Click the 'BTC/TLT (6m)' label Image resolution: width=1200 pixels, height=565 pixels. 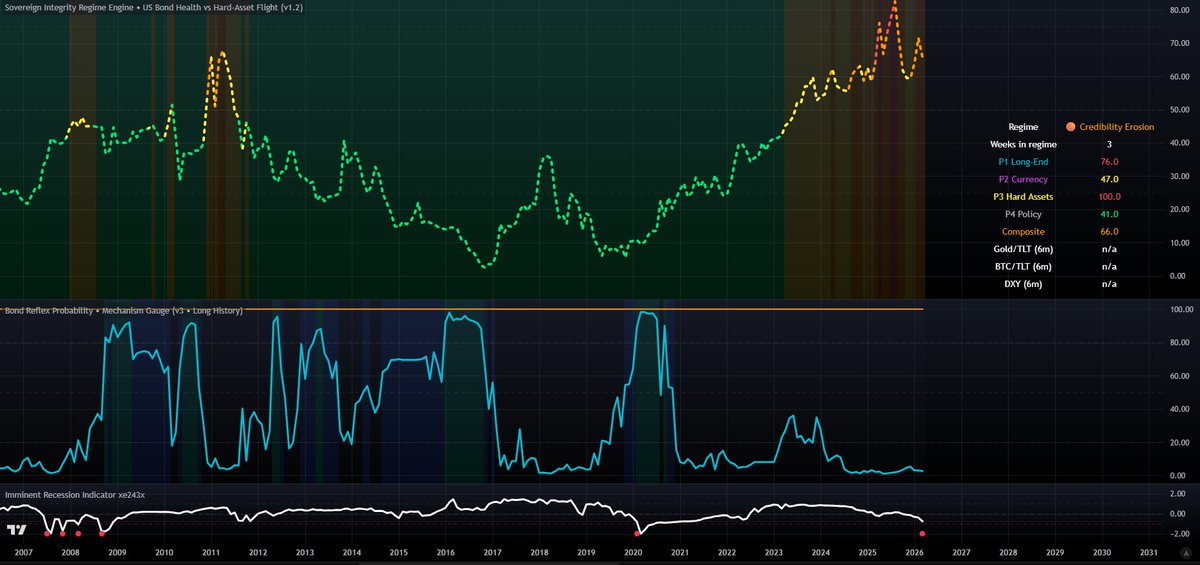click(1021, 267)
